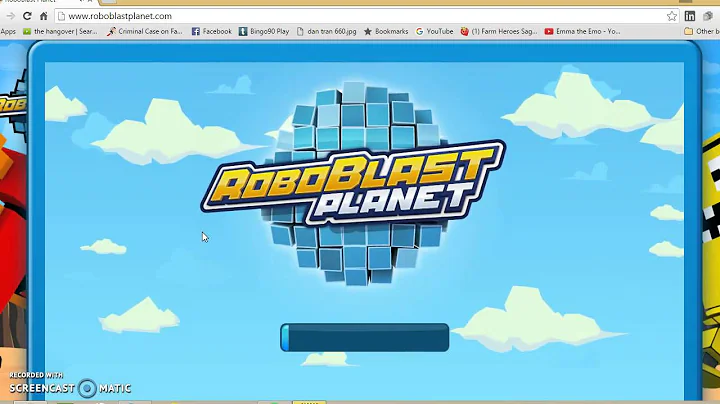Open the Bingo90 Play bookmark

264,31
